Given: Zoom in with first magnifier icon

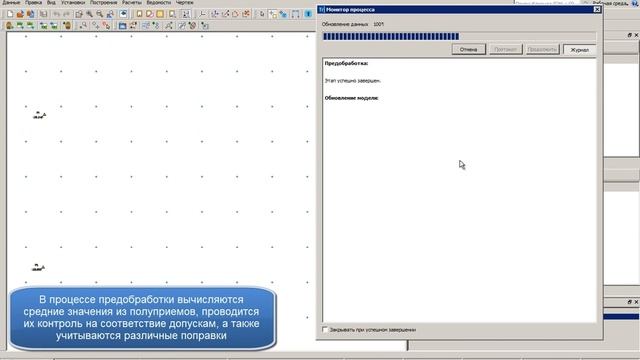Looking at the screenshot, I should 89,14.
